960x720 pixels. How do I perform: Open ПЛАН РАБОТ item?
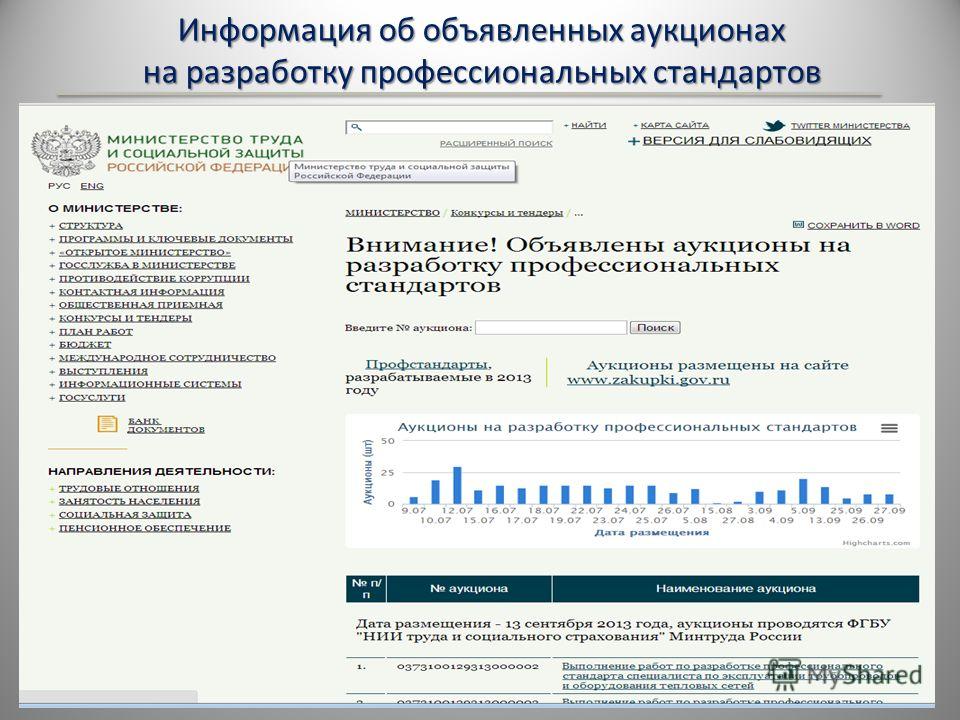click(96, 332)
